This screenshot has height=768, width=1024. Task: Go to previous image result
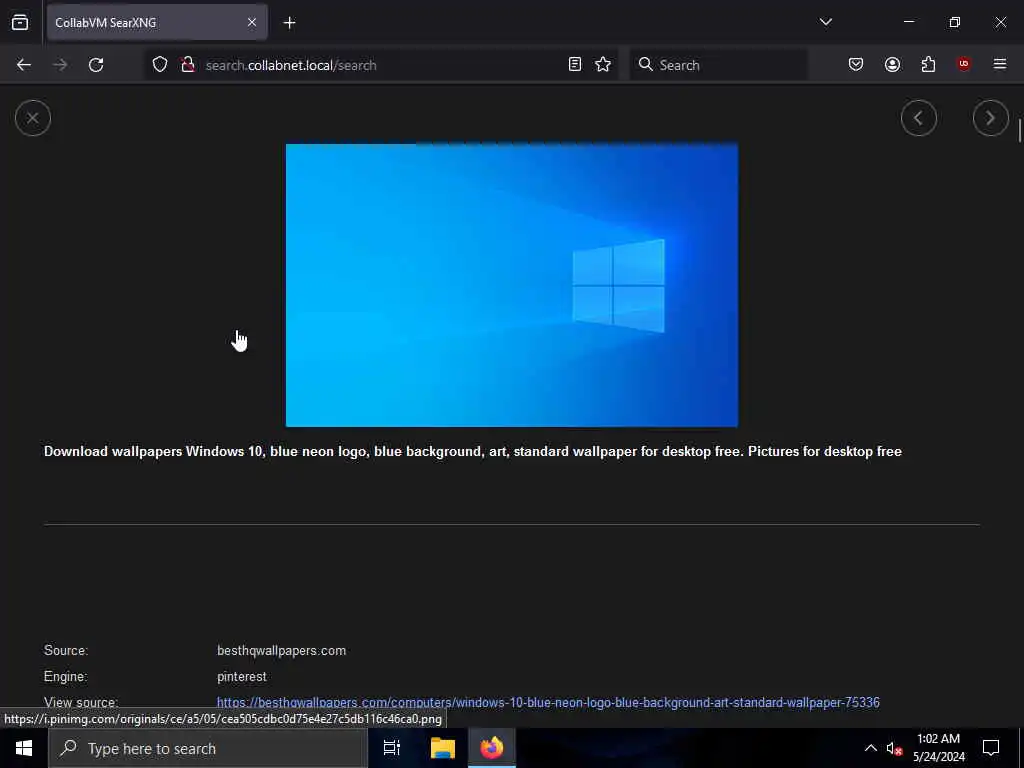pyautogui.click(x=919, y=118)
